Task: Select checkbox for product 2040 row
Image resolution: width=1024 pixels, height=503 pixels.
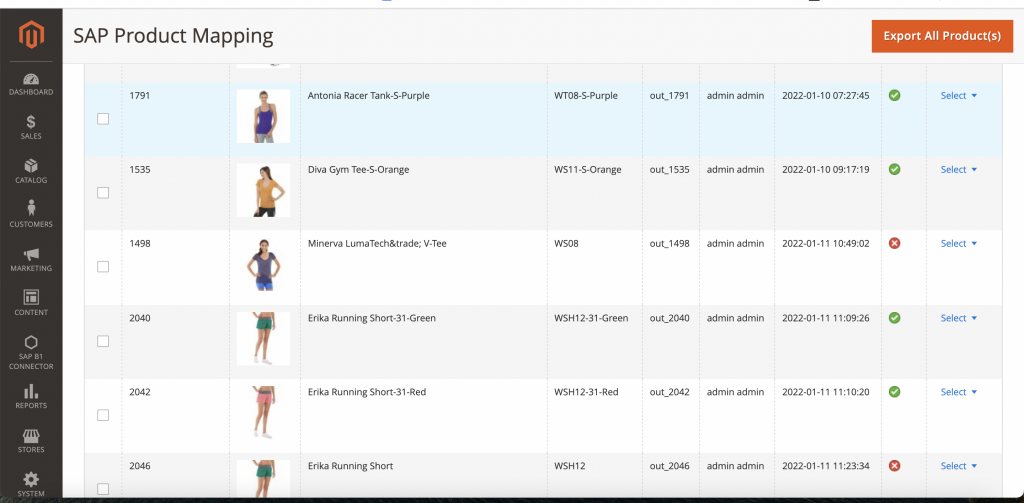Action: click(x=103, y=341)
